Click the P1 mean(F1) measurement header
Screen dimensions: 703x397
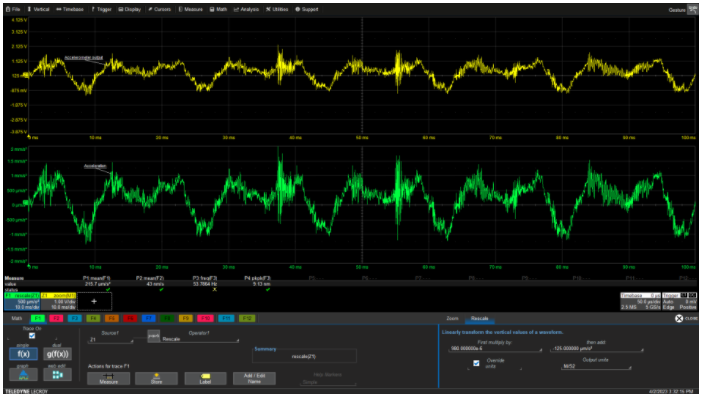click(x=96, y=279)
